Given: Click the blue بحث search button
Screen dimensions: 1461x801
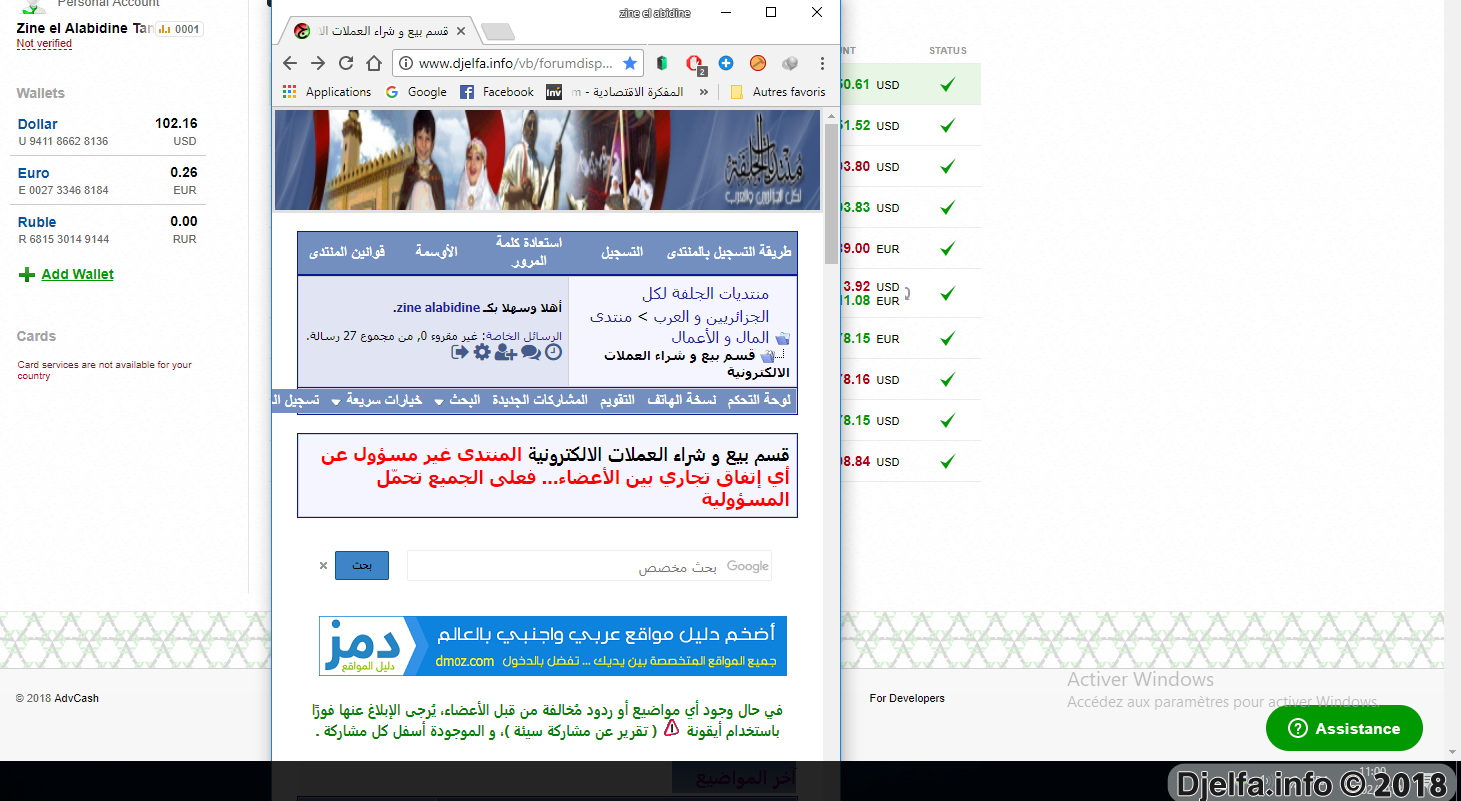Looking at the screenshot, I should point(362,565).
